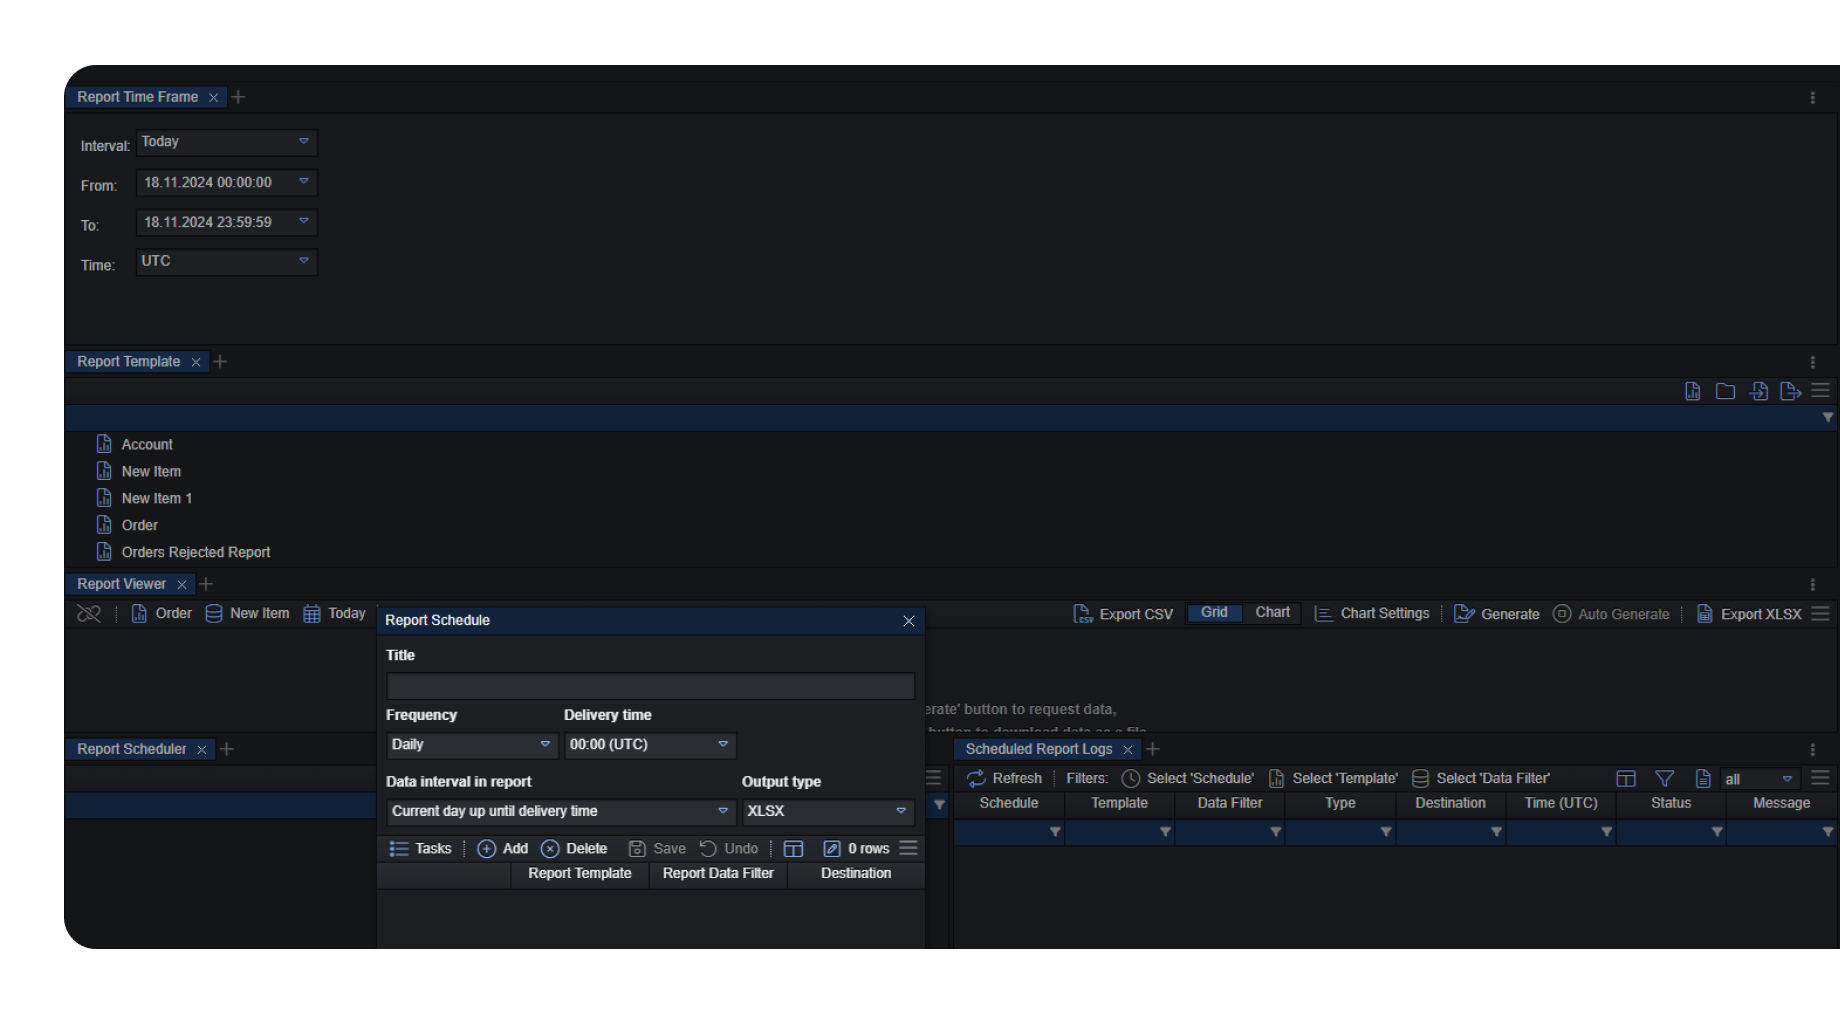
Task: Click Select 'Data Filter' filter
Action: [x=1480, y=778]
